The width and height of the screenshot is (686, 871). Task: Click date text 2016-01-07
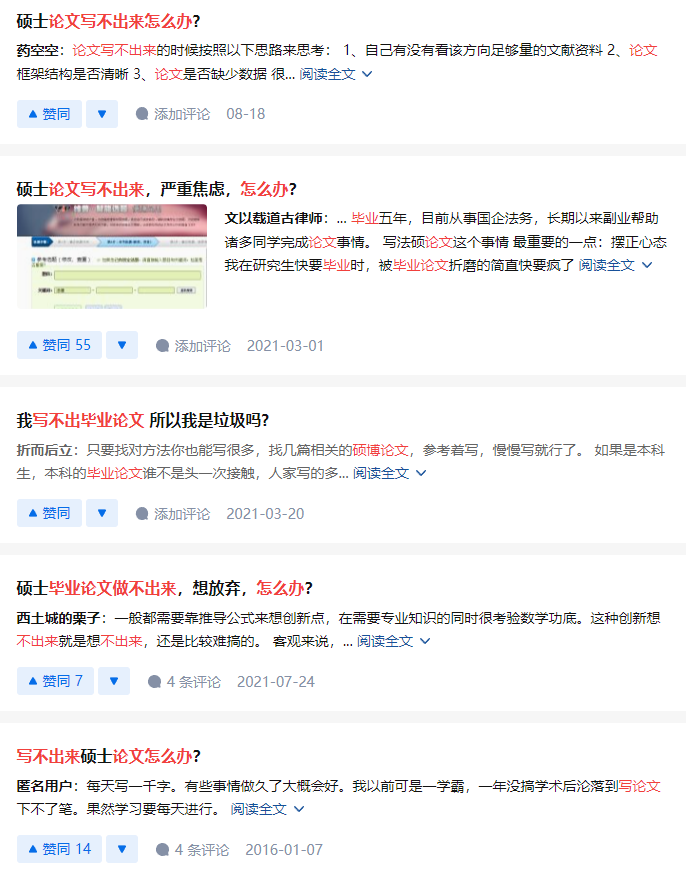284,849
